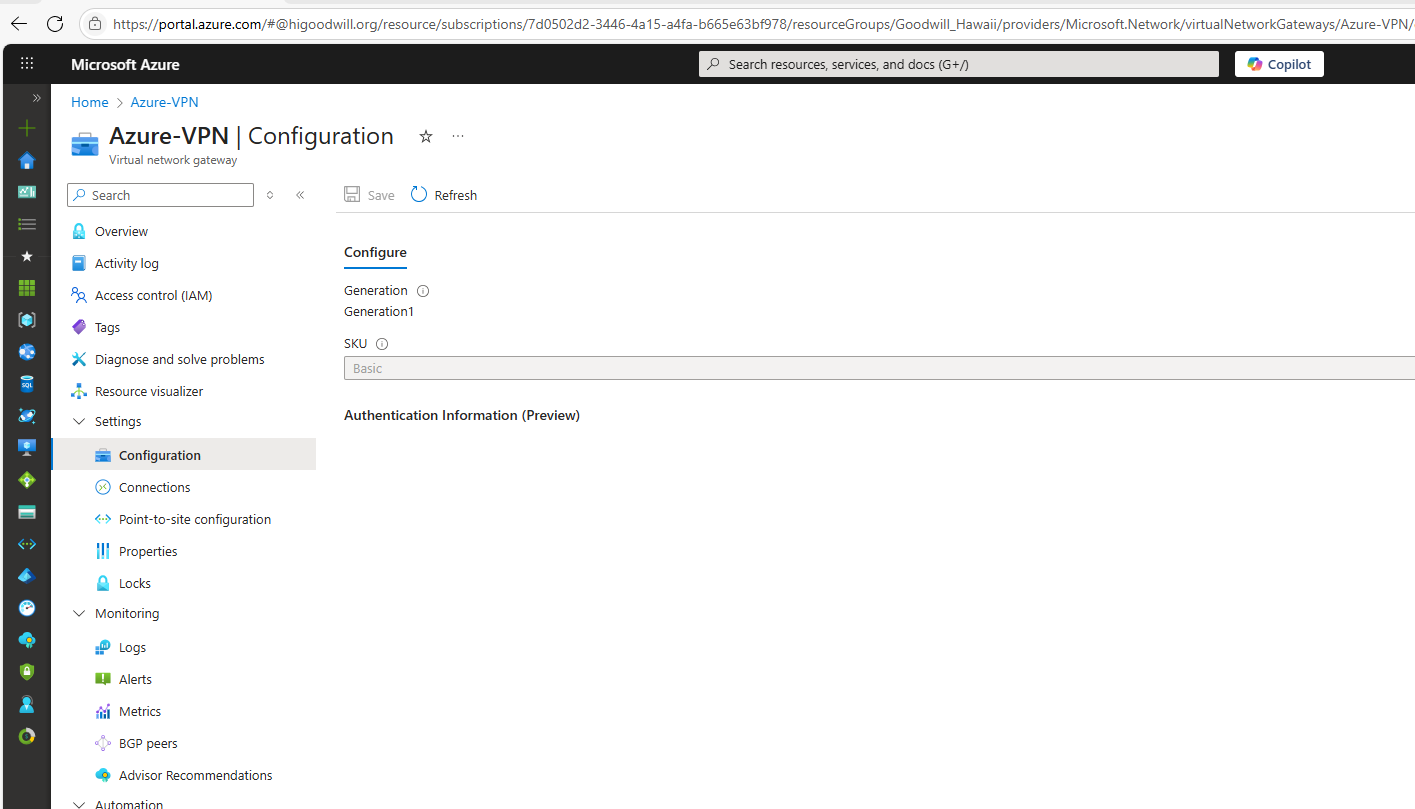Show info tooltip next to Generation
This screenshot has height=809, width=1415.
tap(422, 291)
